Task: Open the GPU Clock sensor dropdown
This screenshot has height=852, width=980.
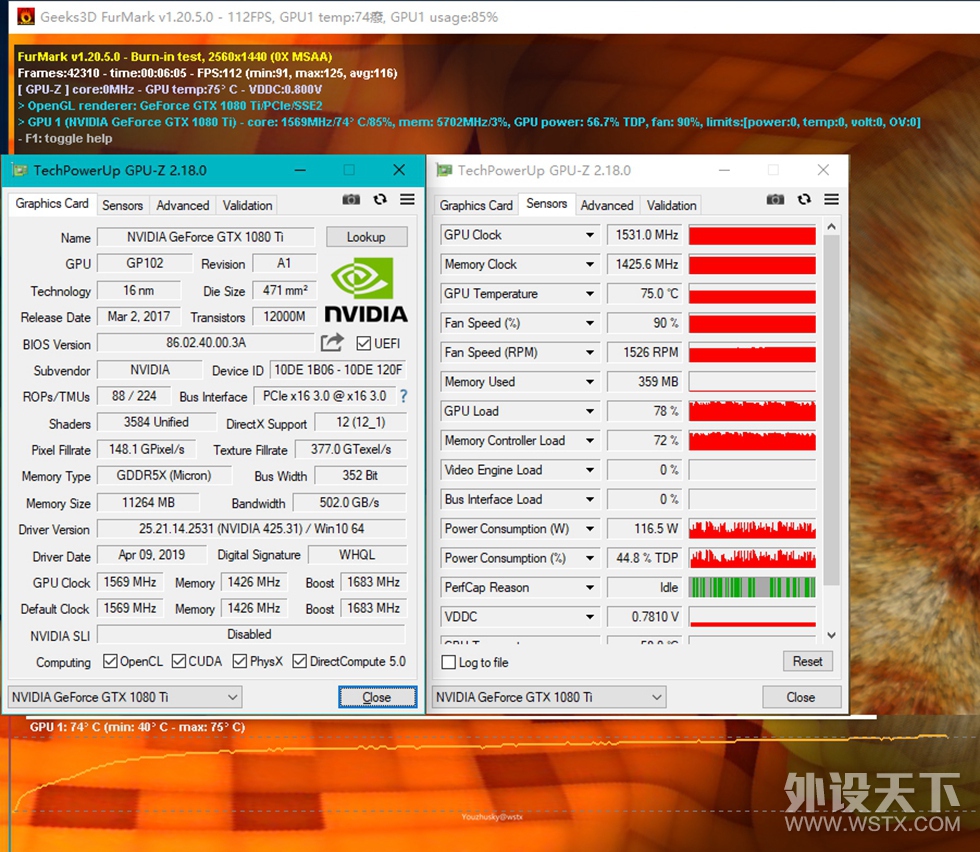Action: point(589,235)
